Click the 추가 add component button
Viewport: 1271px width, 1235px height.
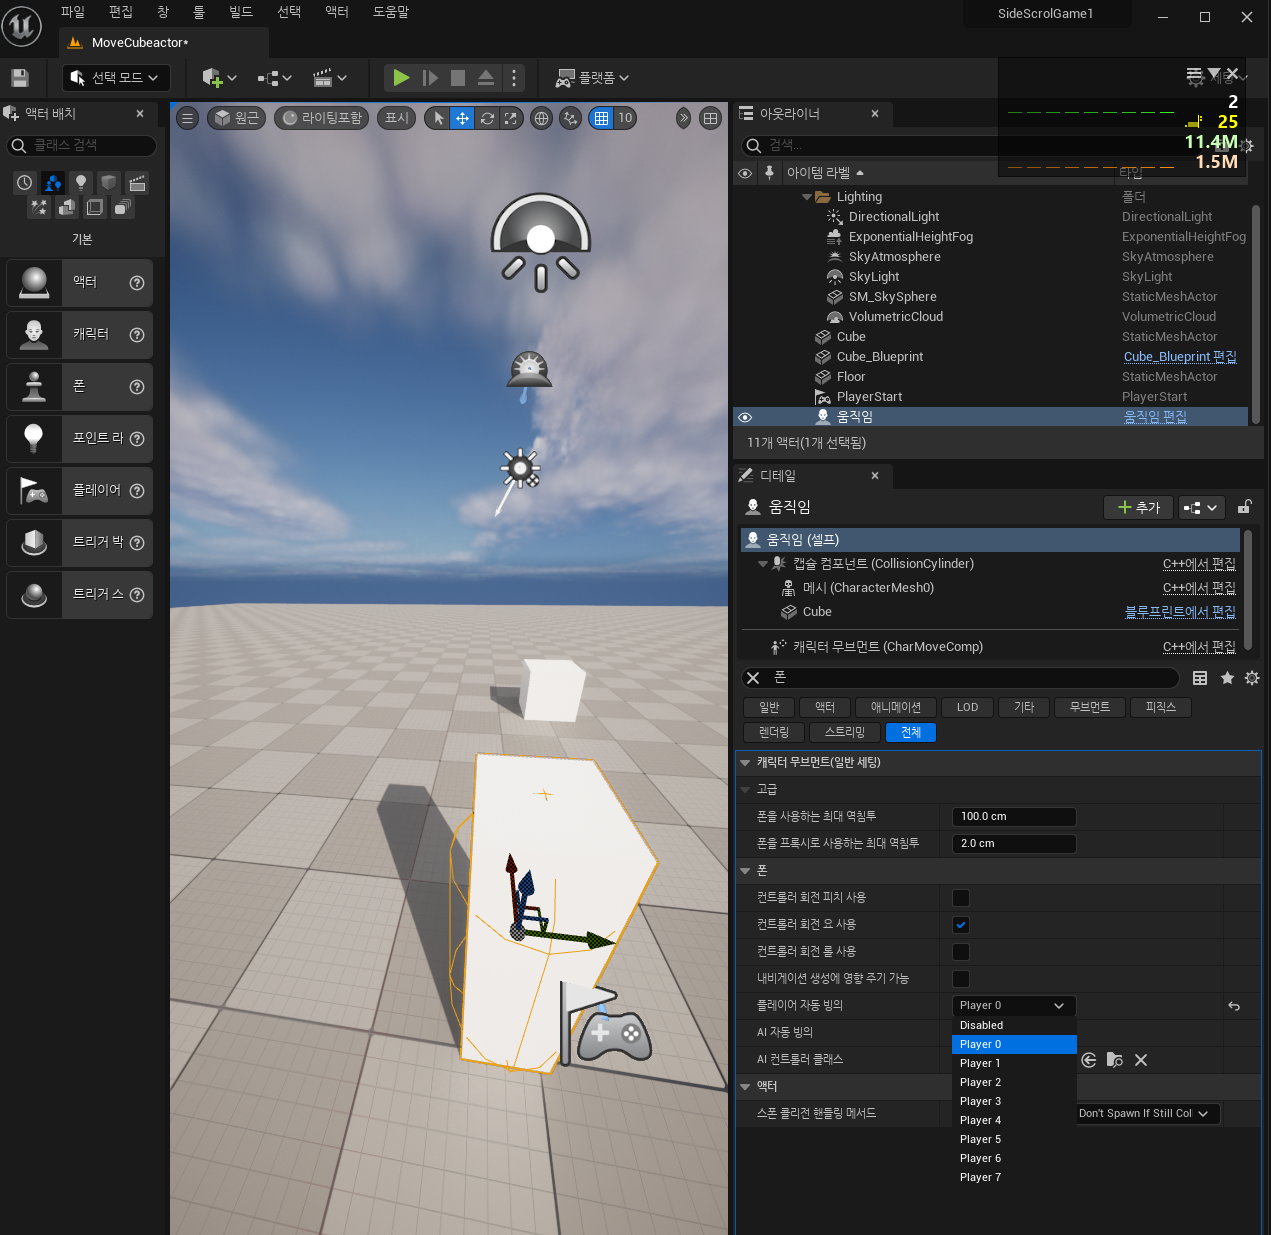point(1138,508)
